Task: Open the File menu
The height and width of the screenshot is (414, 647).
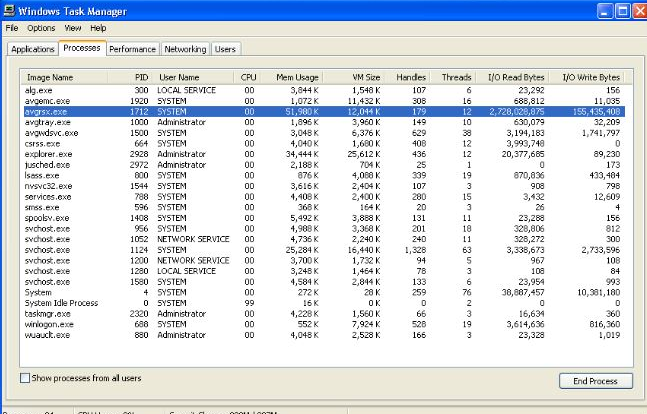Action: 12,28
